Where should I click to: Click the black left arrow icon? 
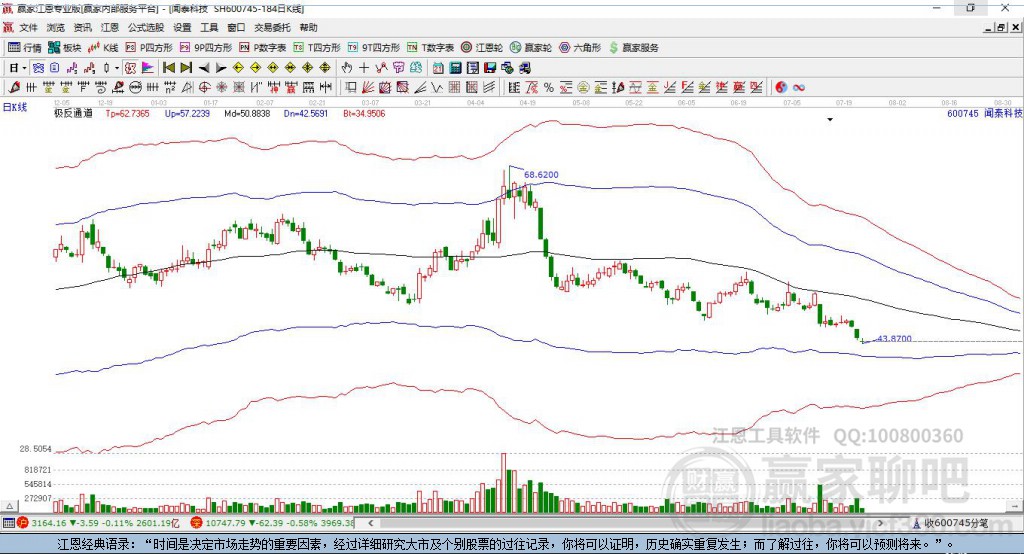click(x=204, y=68)
